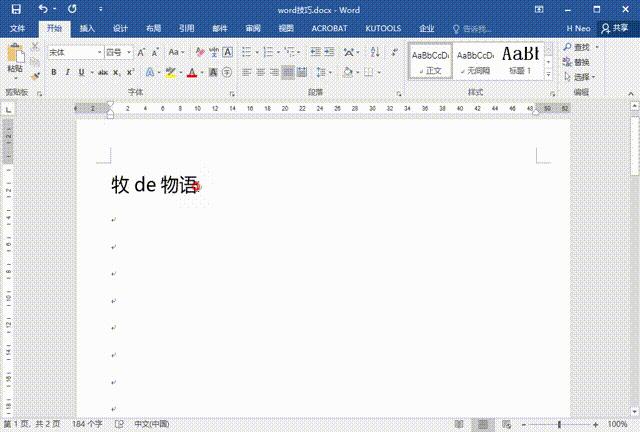The height and width of the screenshot is (432, 640).
Task: Toggle strikethrough formatting
Action: point(102,72)
